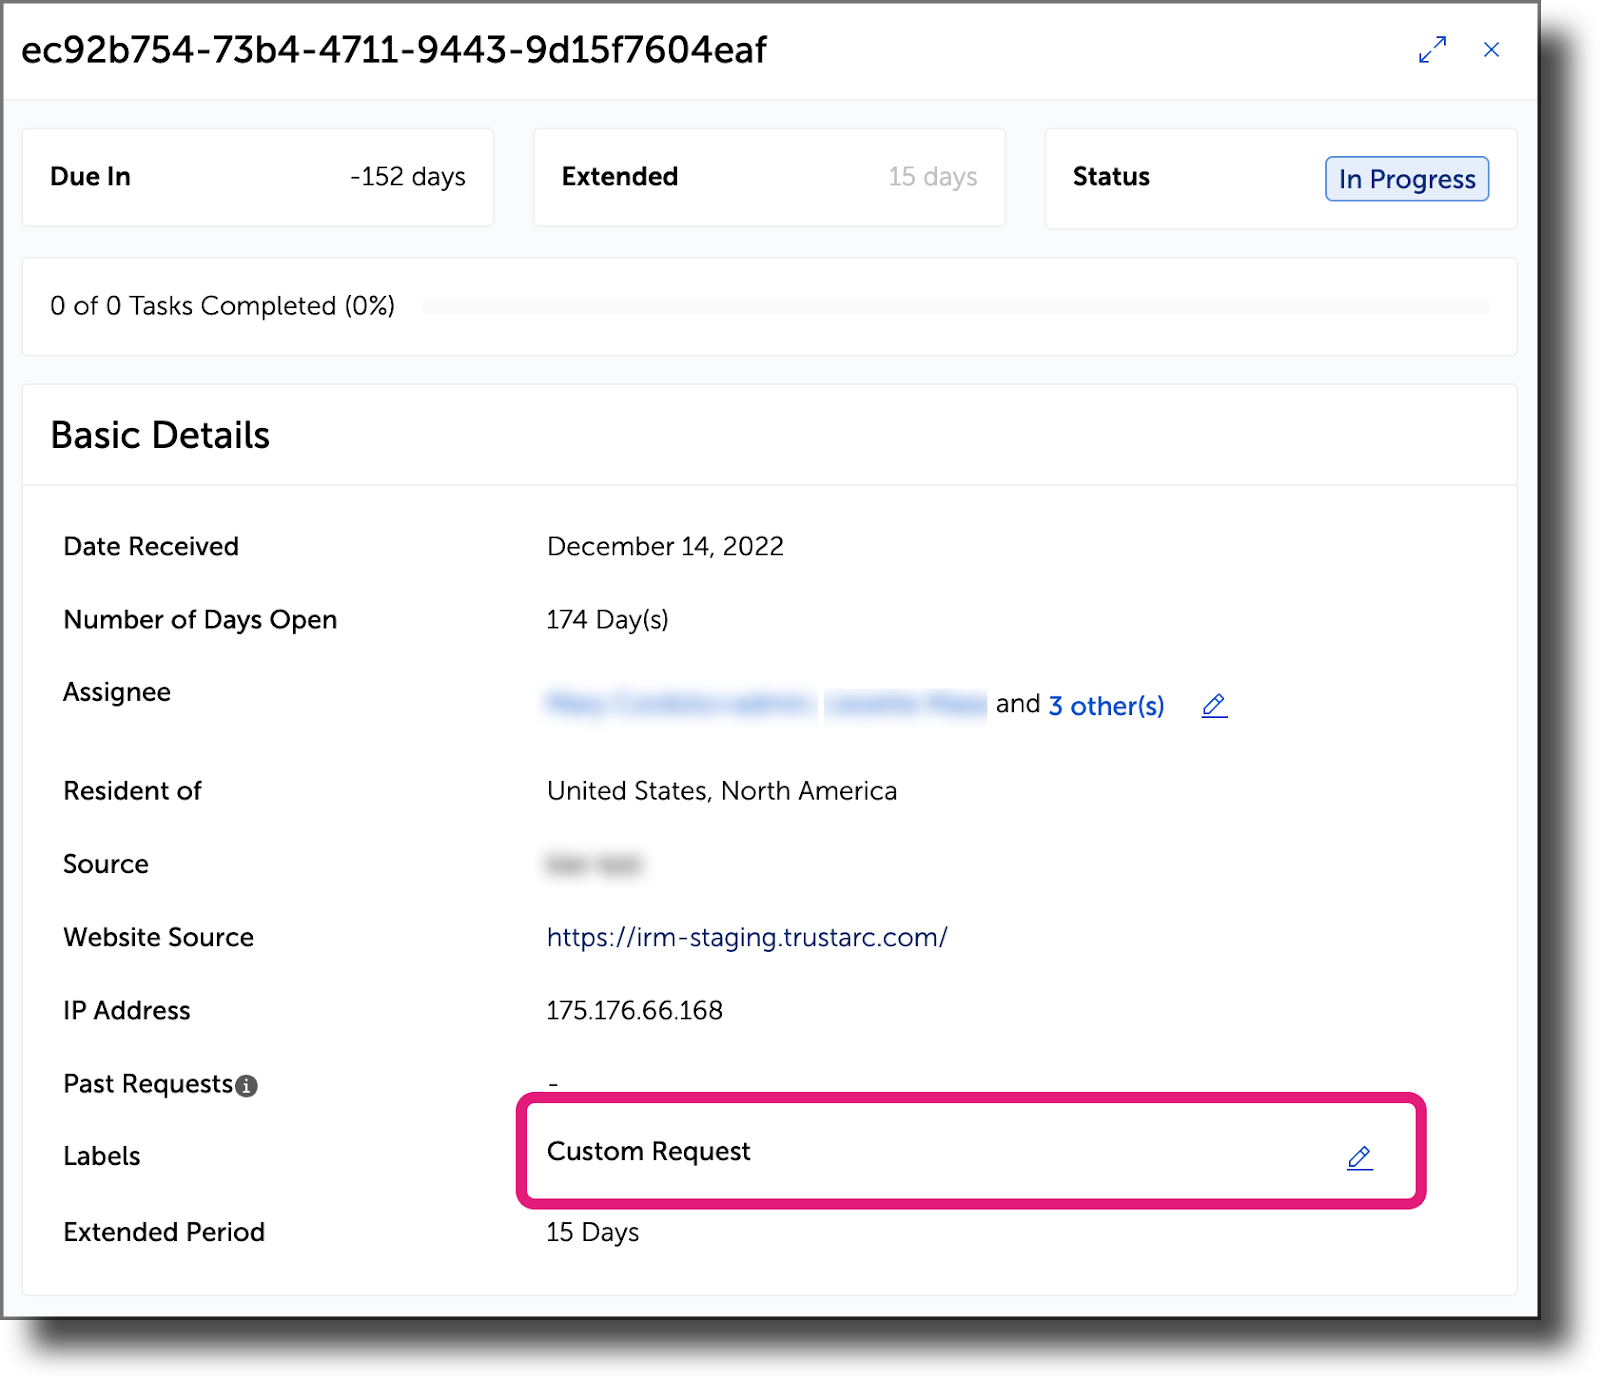Select the Date Received value December 14, 2022

tap(665, 546)
